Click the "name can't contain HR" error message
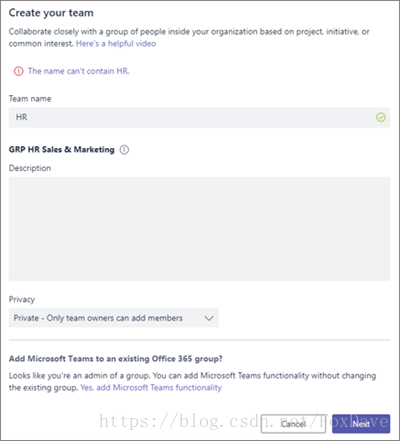 (x=79, y=71)
